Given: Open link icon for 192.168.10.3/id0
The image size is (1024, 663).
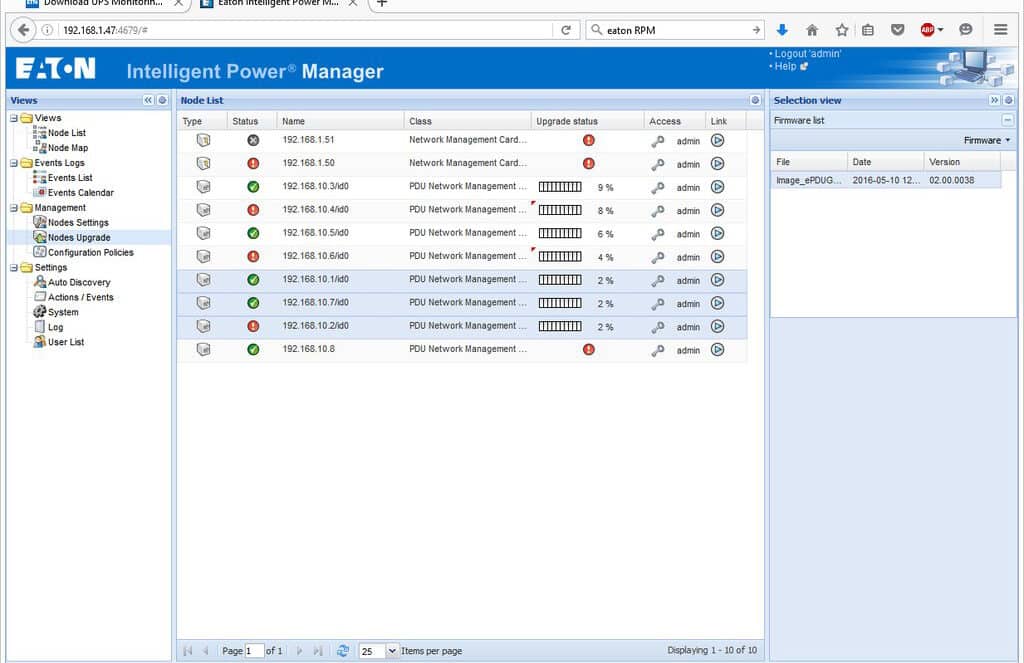Looking at the screenshot, I should [717, 187].
